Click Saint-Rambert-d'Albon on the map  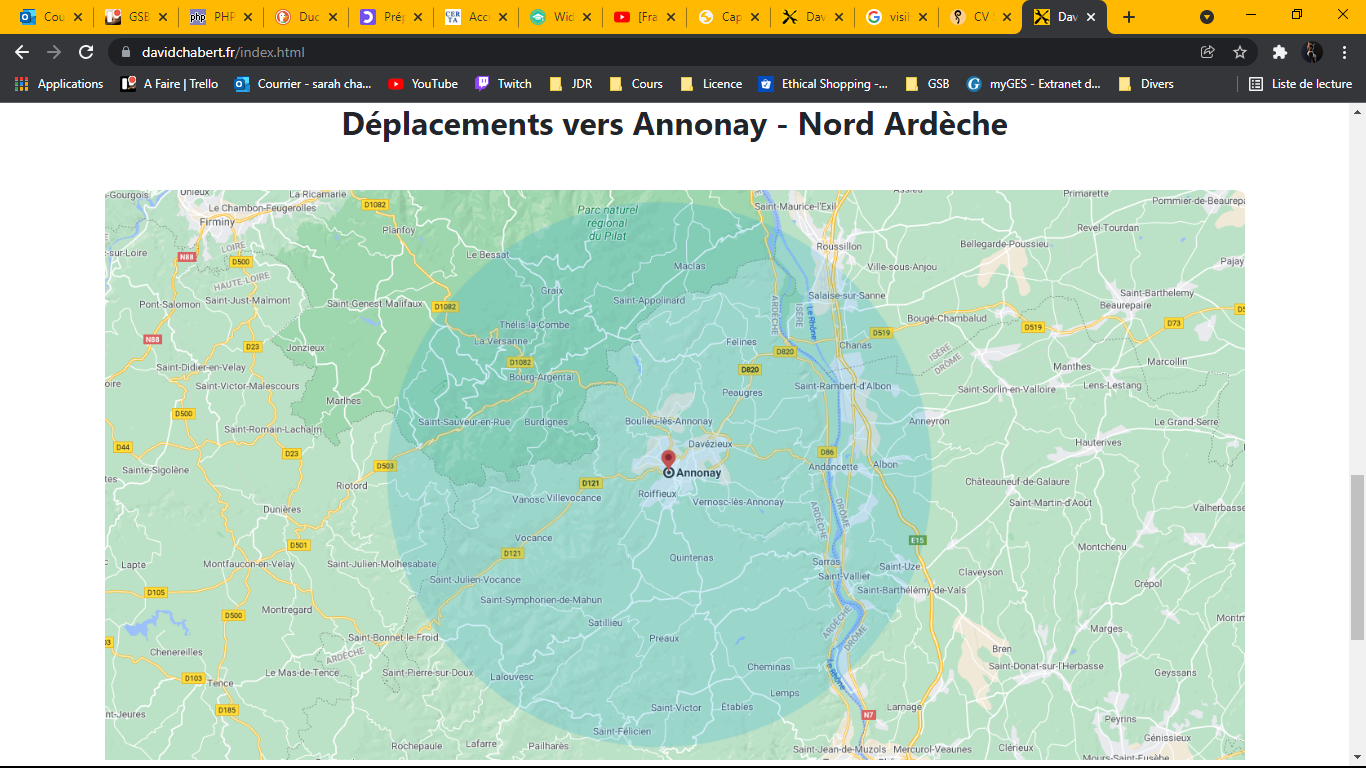tap(843, 386)
